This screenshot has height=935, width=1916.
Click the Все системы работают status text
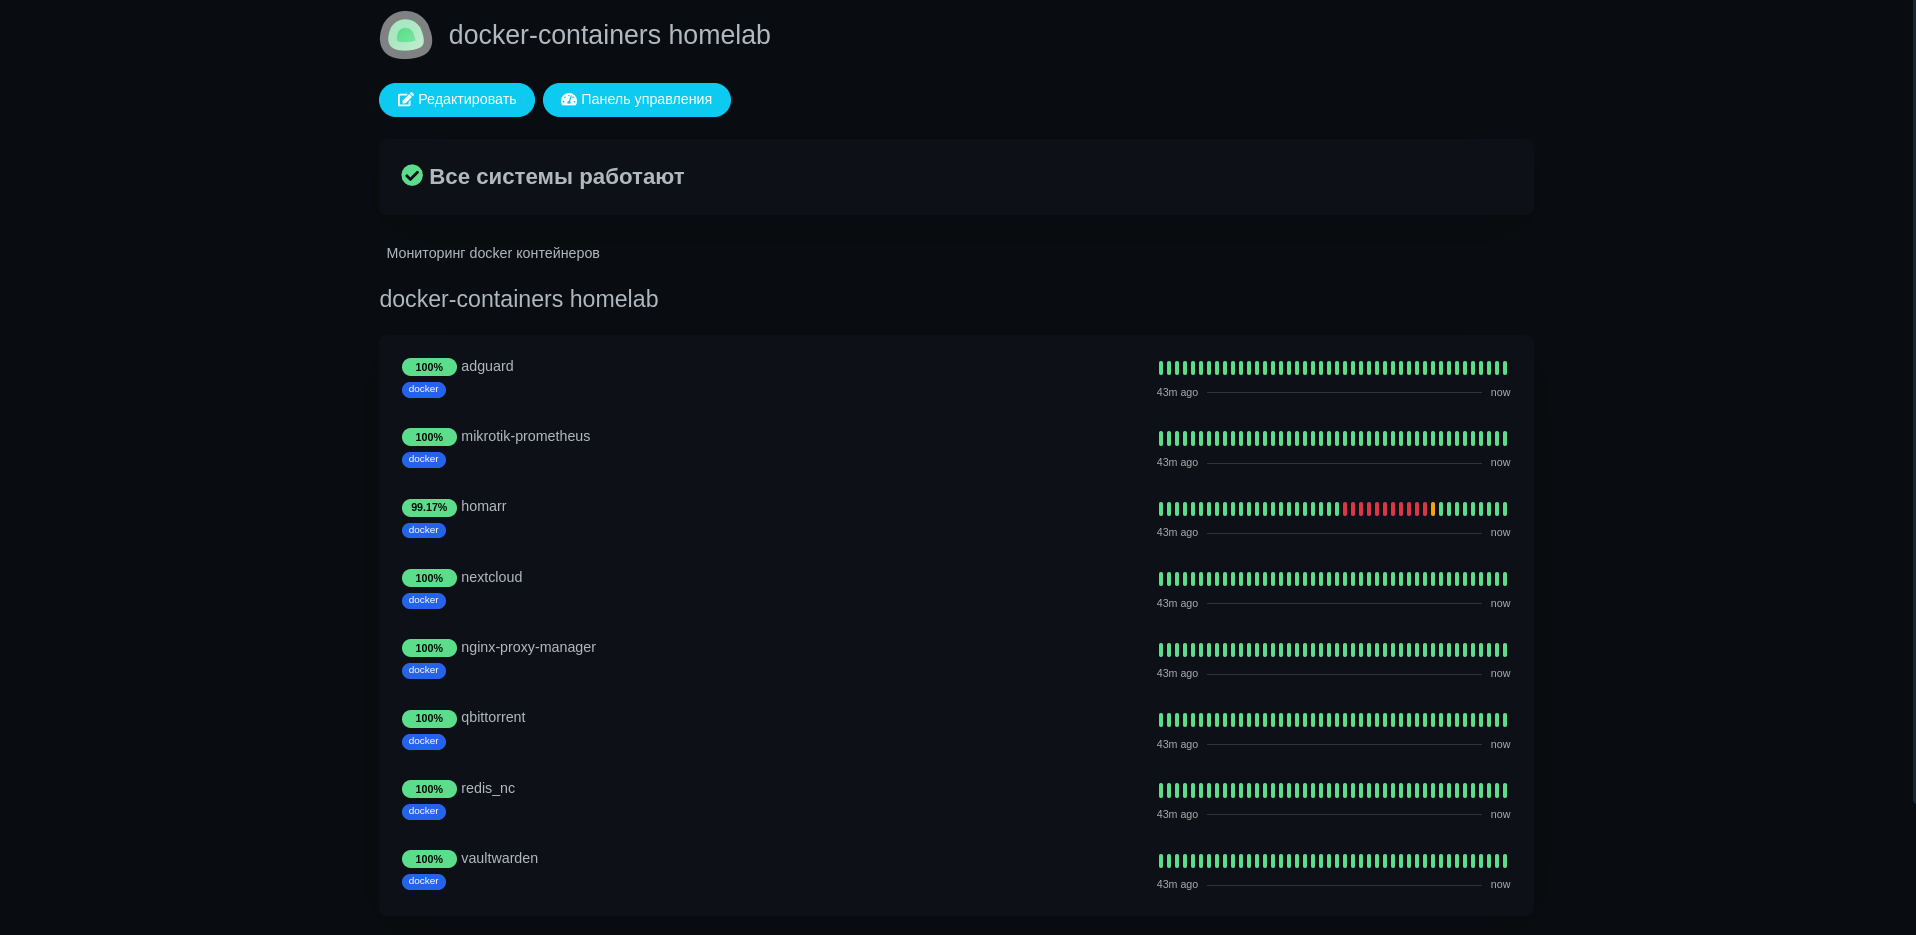point(557,177)
